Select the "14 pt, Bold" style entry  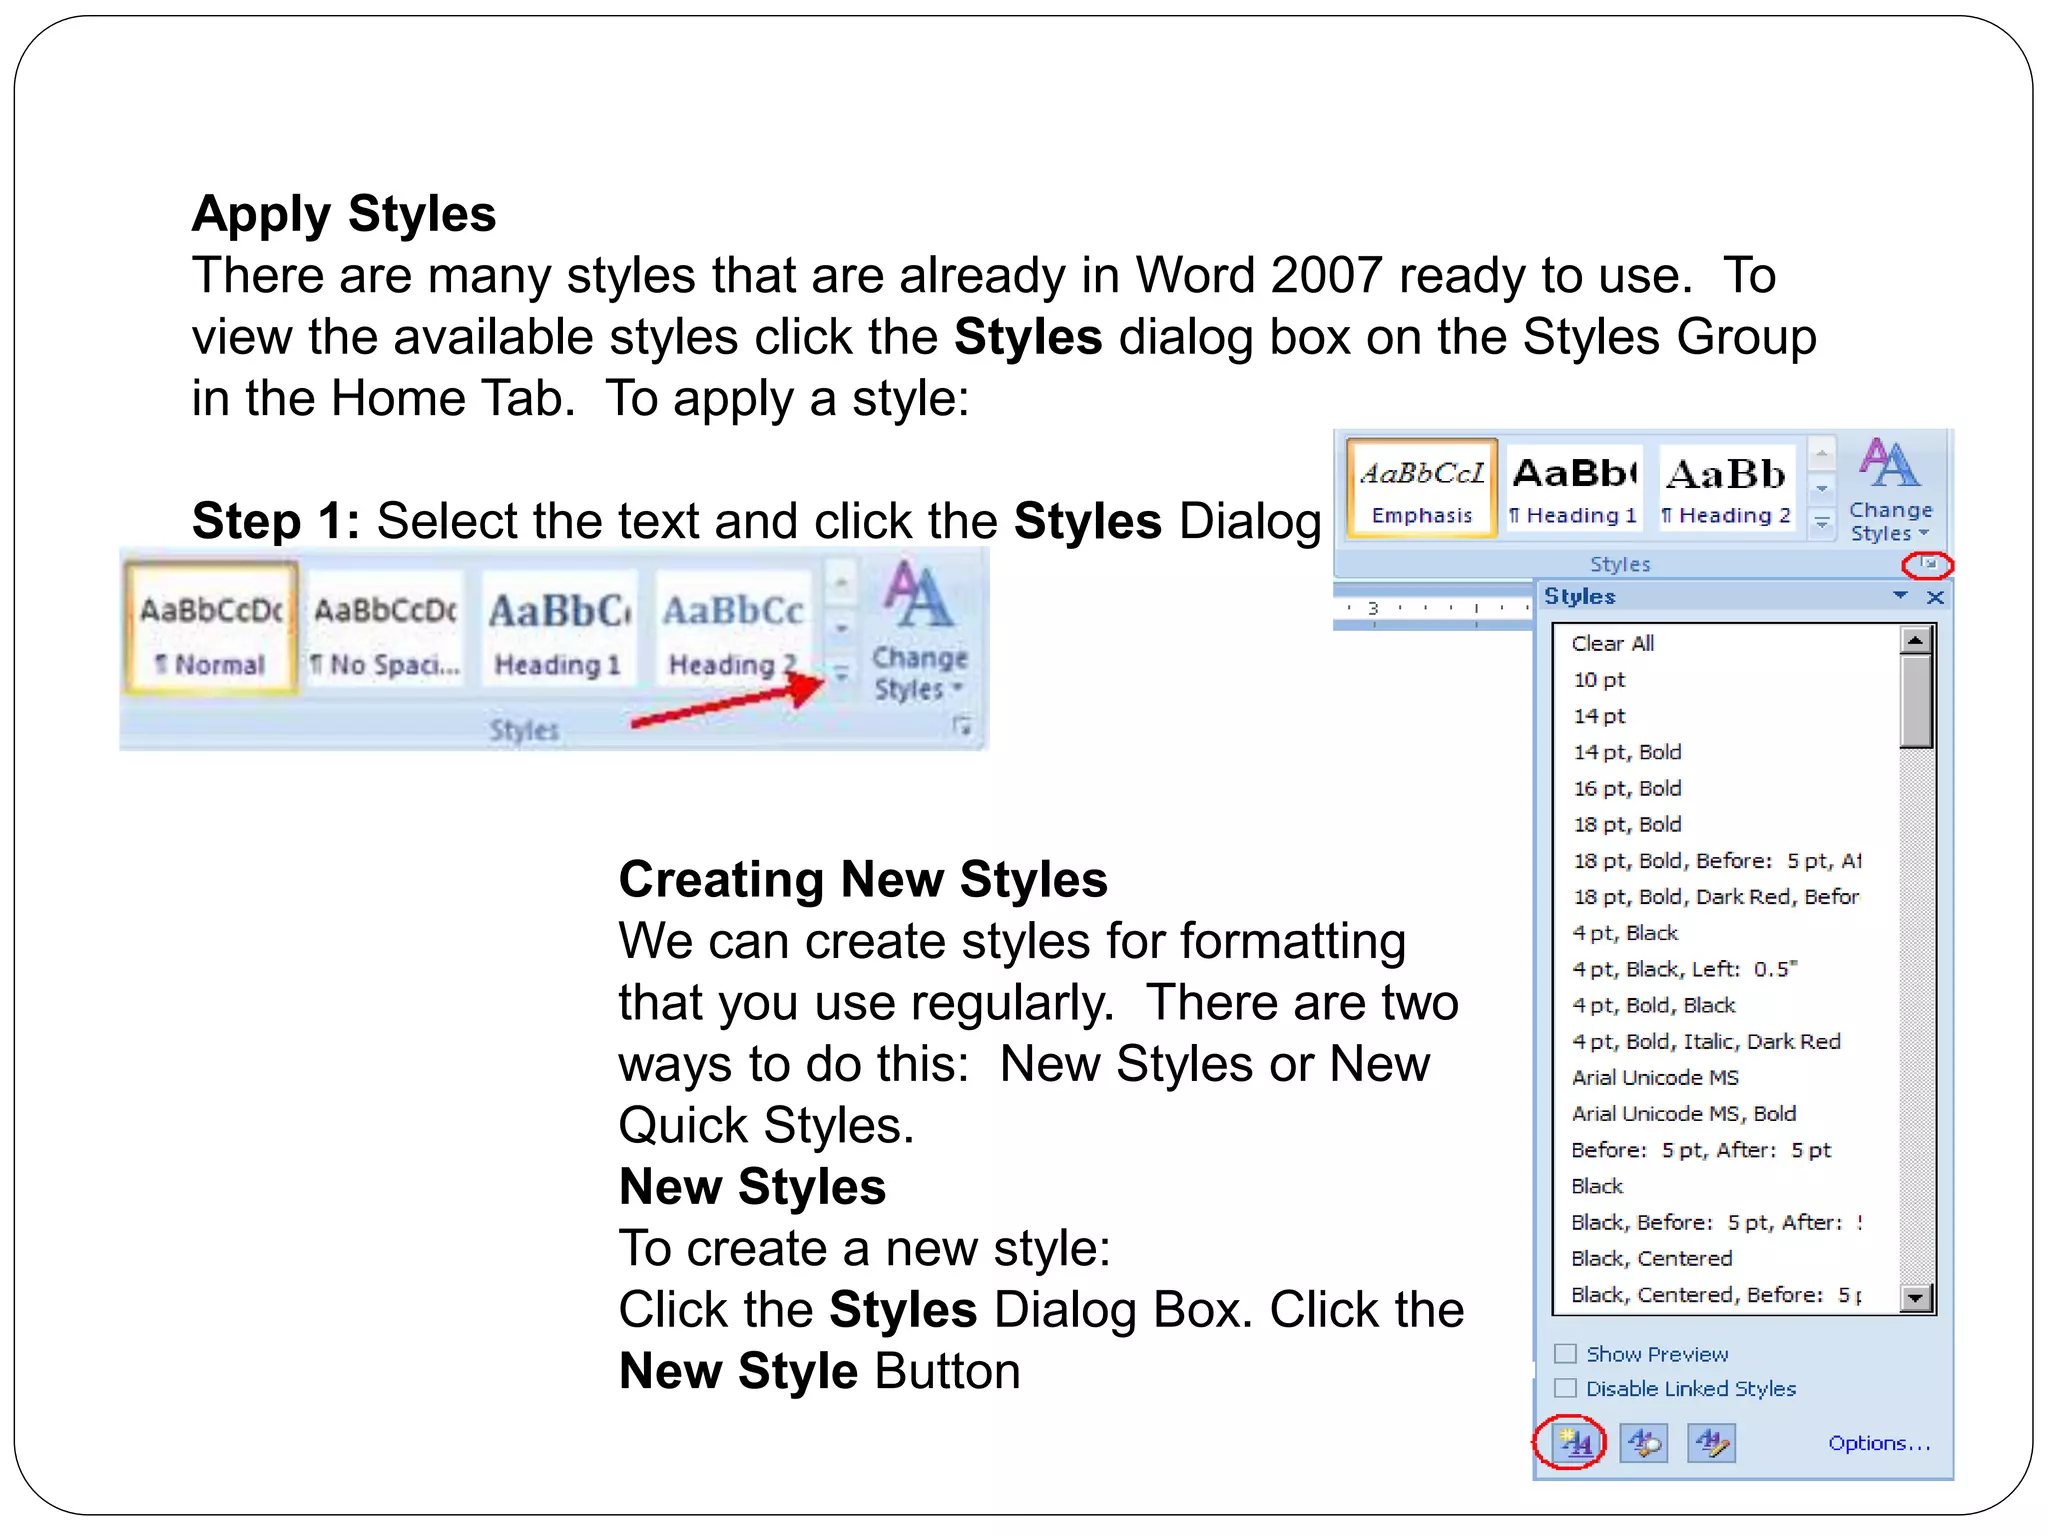click(x=1627, y=752)
